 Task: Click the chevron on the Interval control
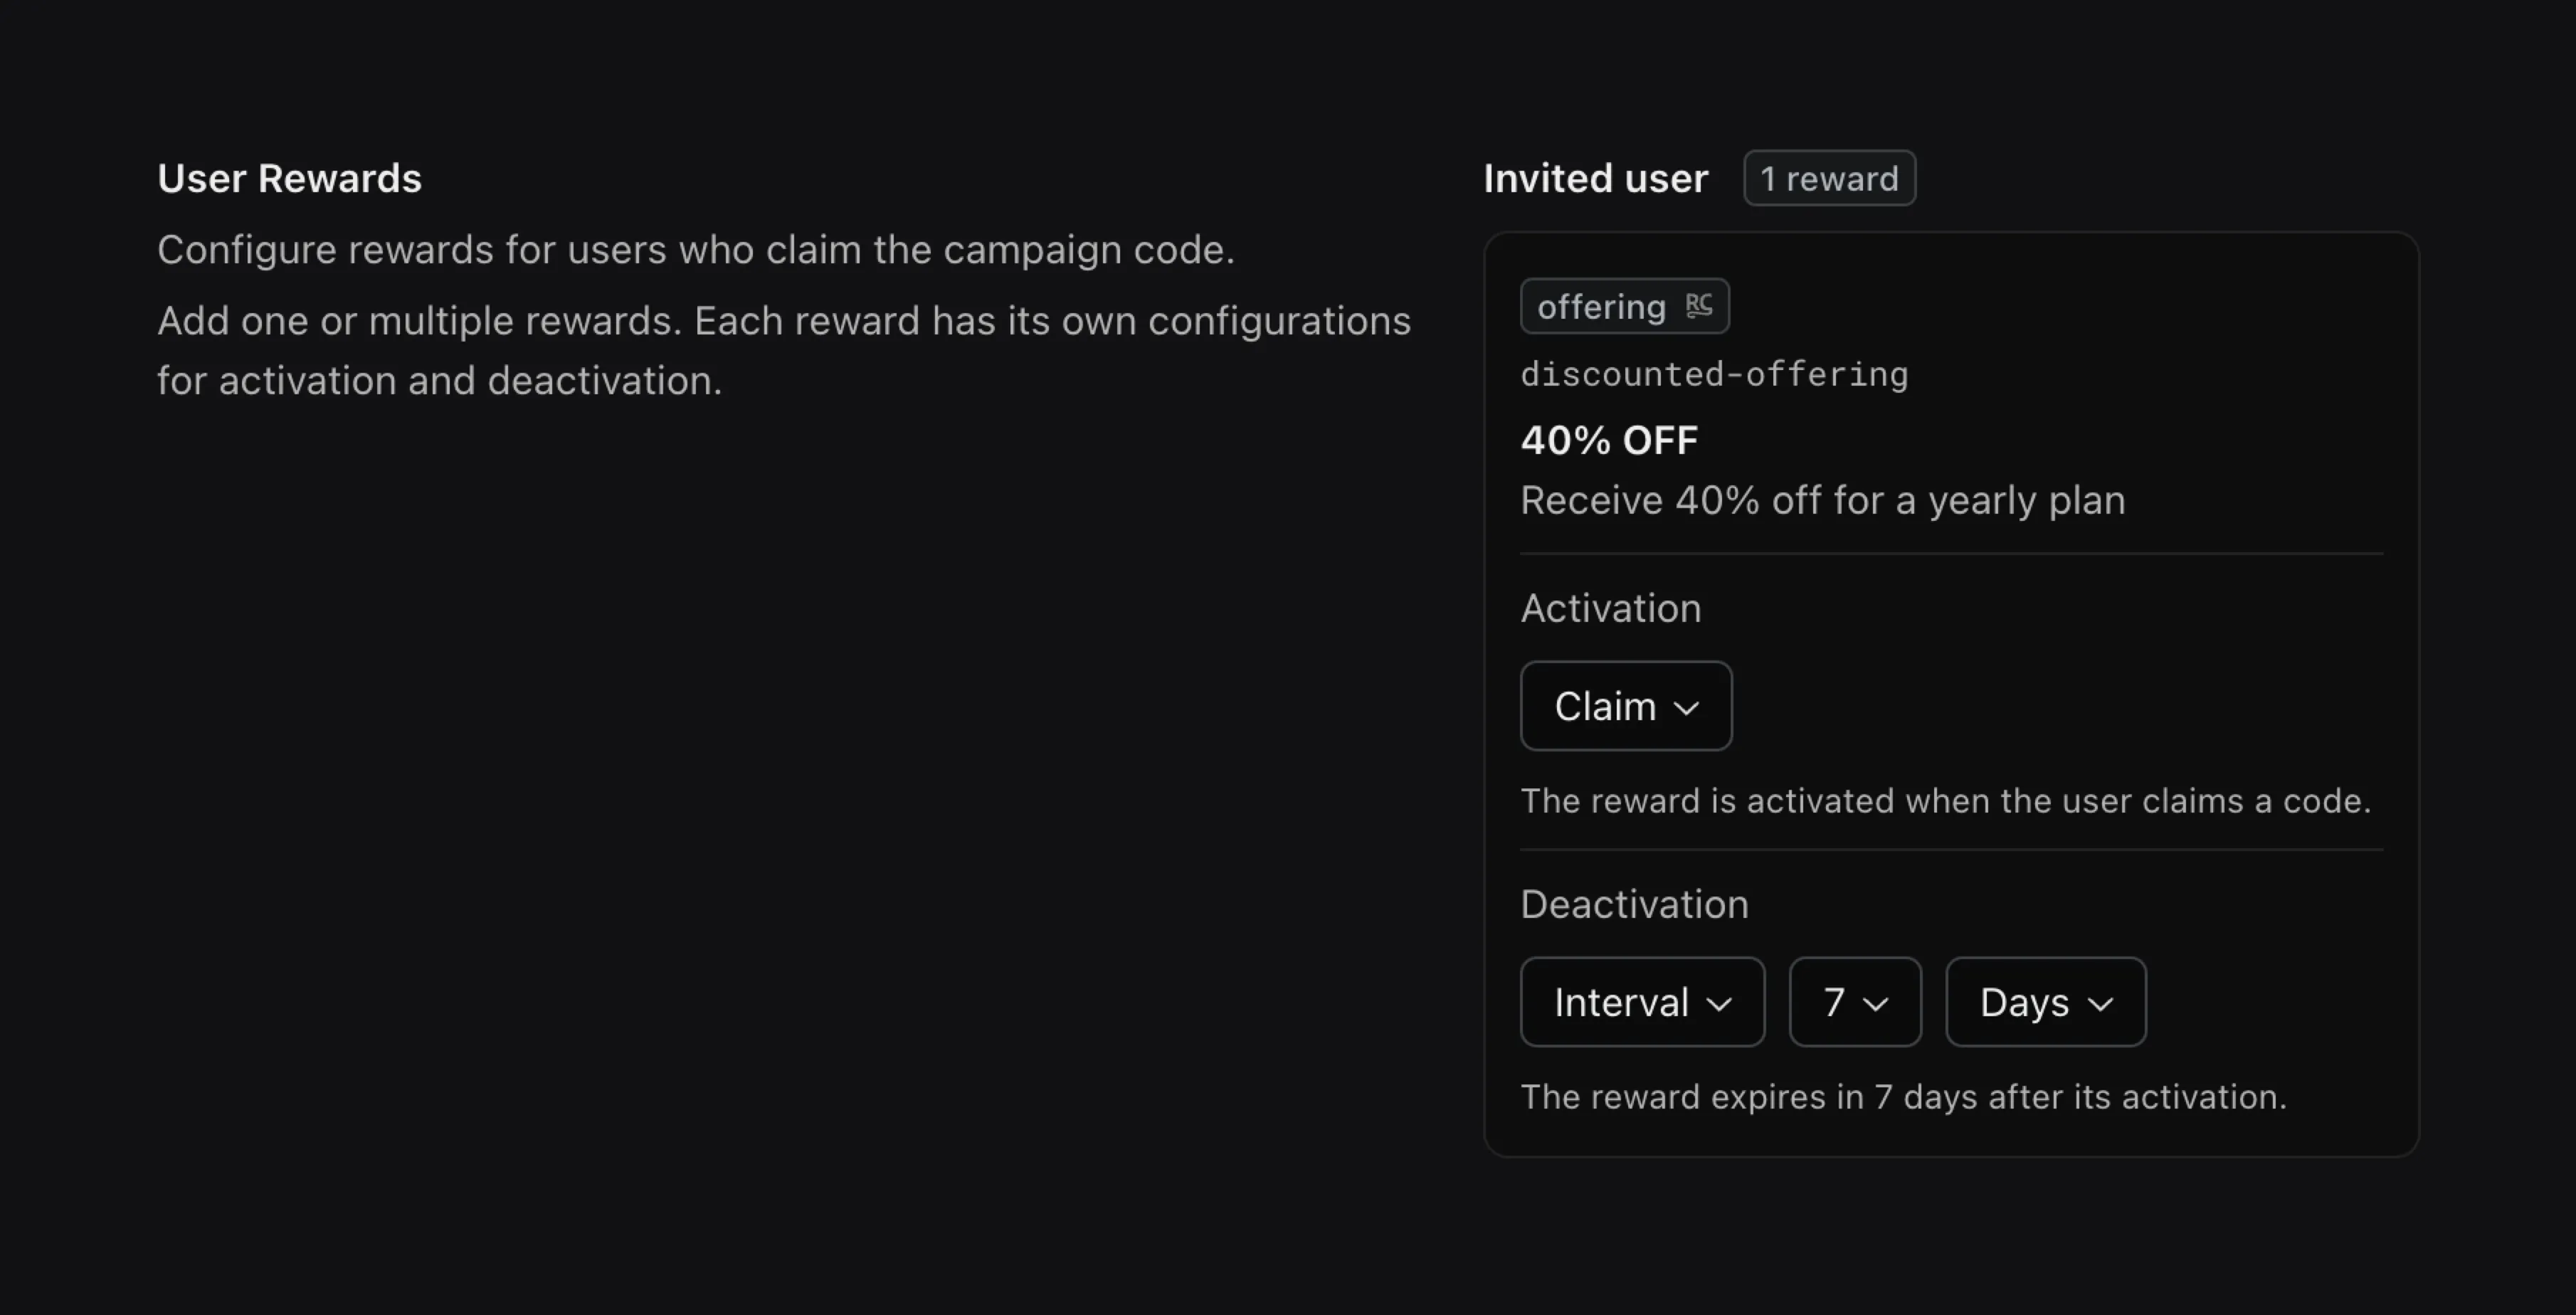tap(1719, 1004)
